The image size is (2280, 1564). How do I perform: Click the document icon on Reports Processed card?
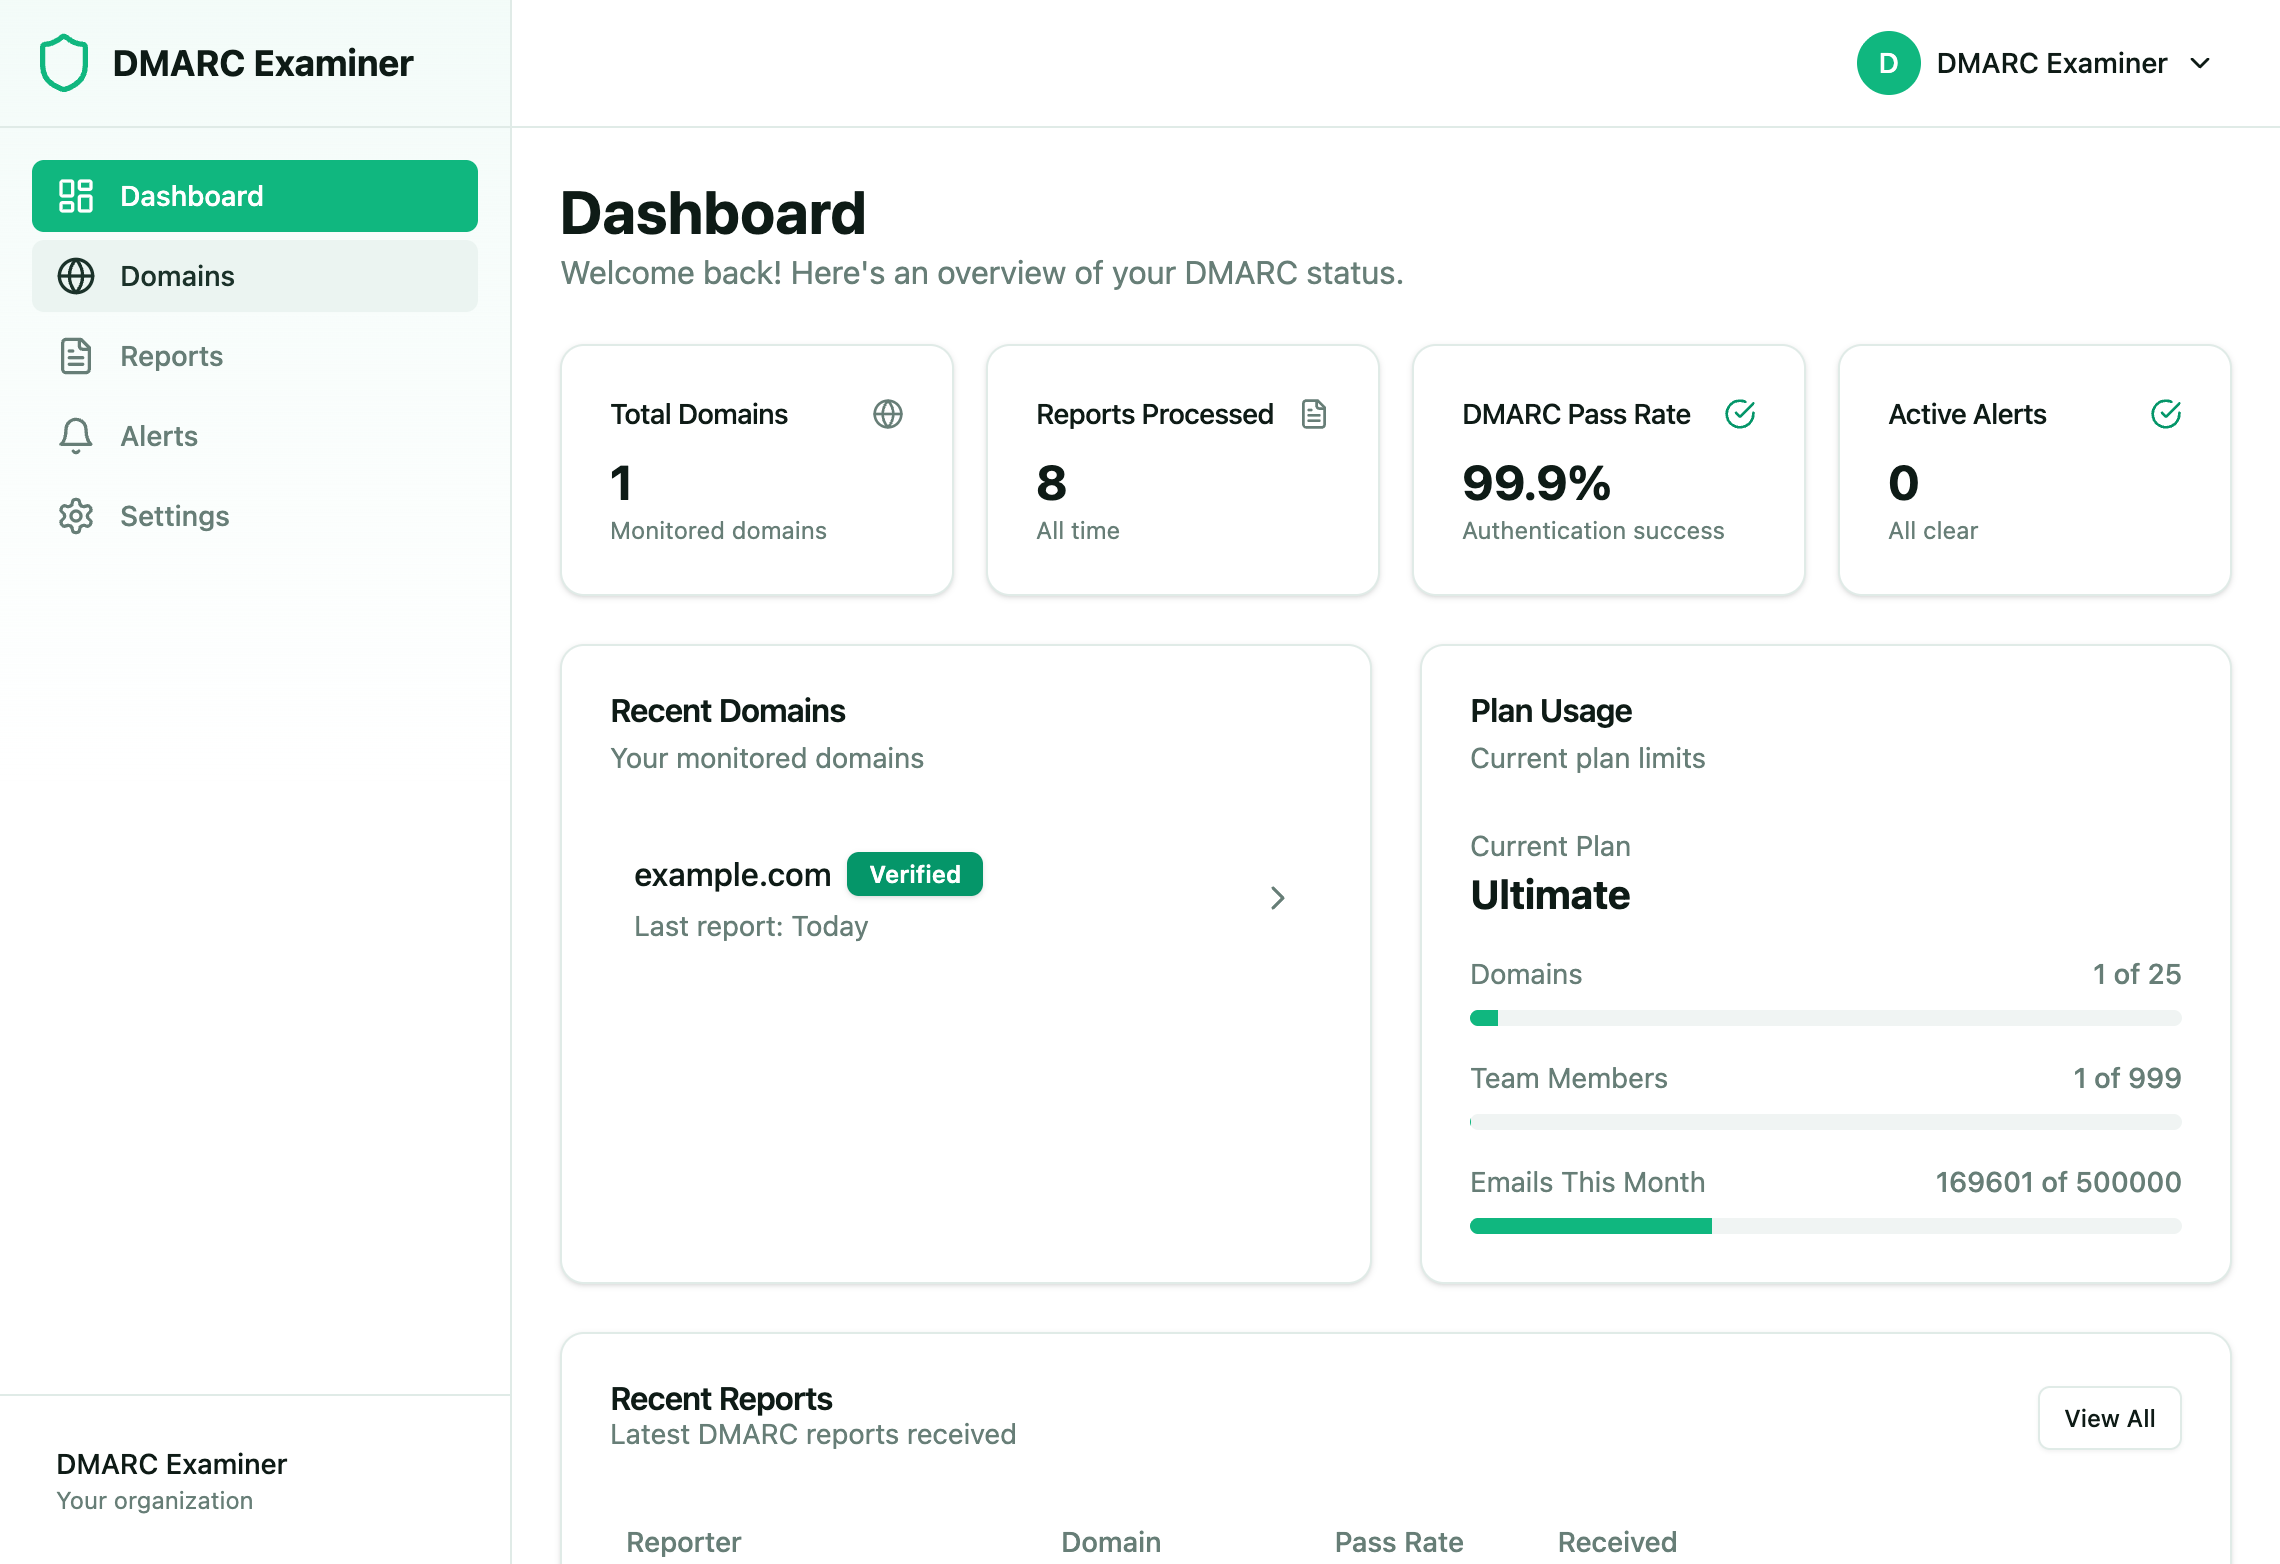(1314, 414)
